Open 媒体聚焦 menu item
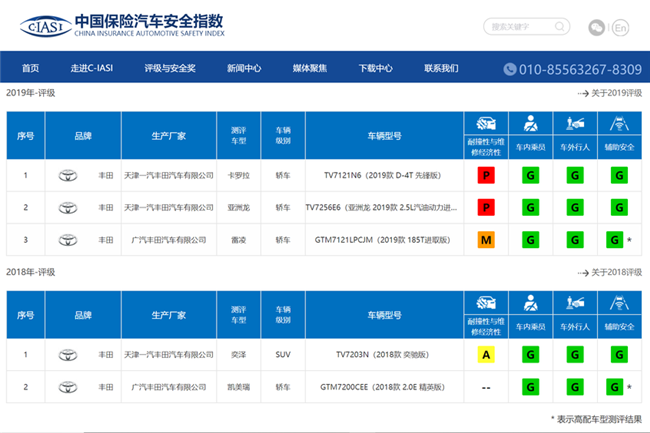This screenshot has width=650, height=433. point(310,68)
